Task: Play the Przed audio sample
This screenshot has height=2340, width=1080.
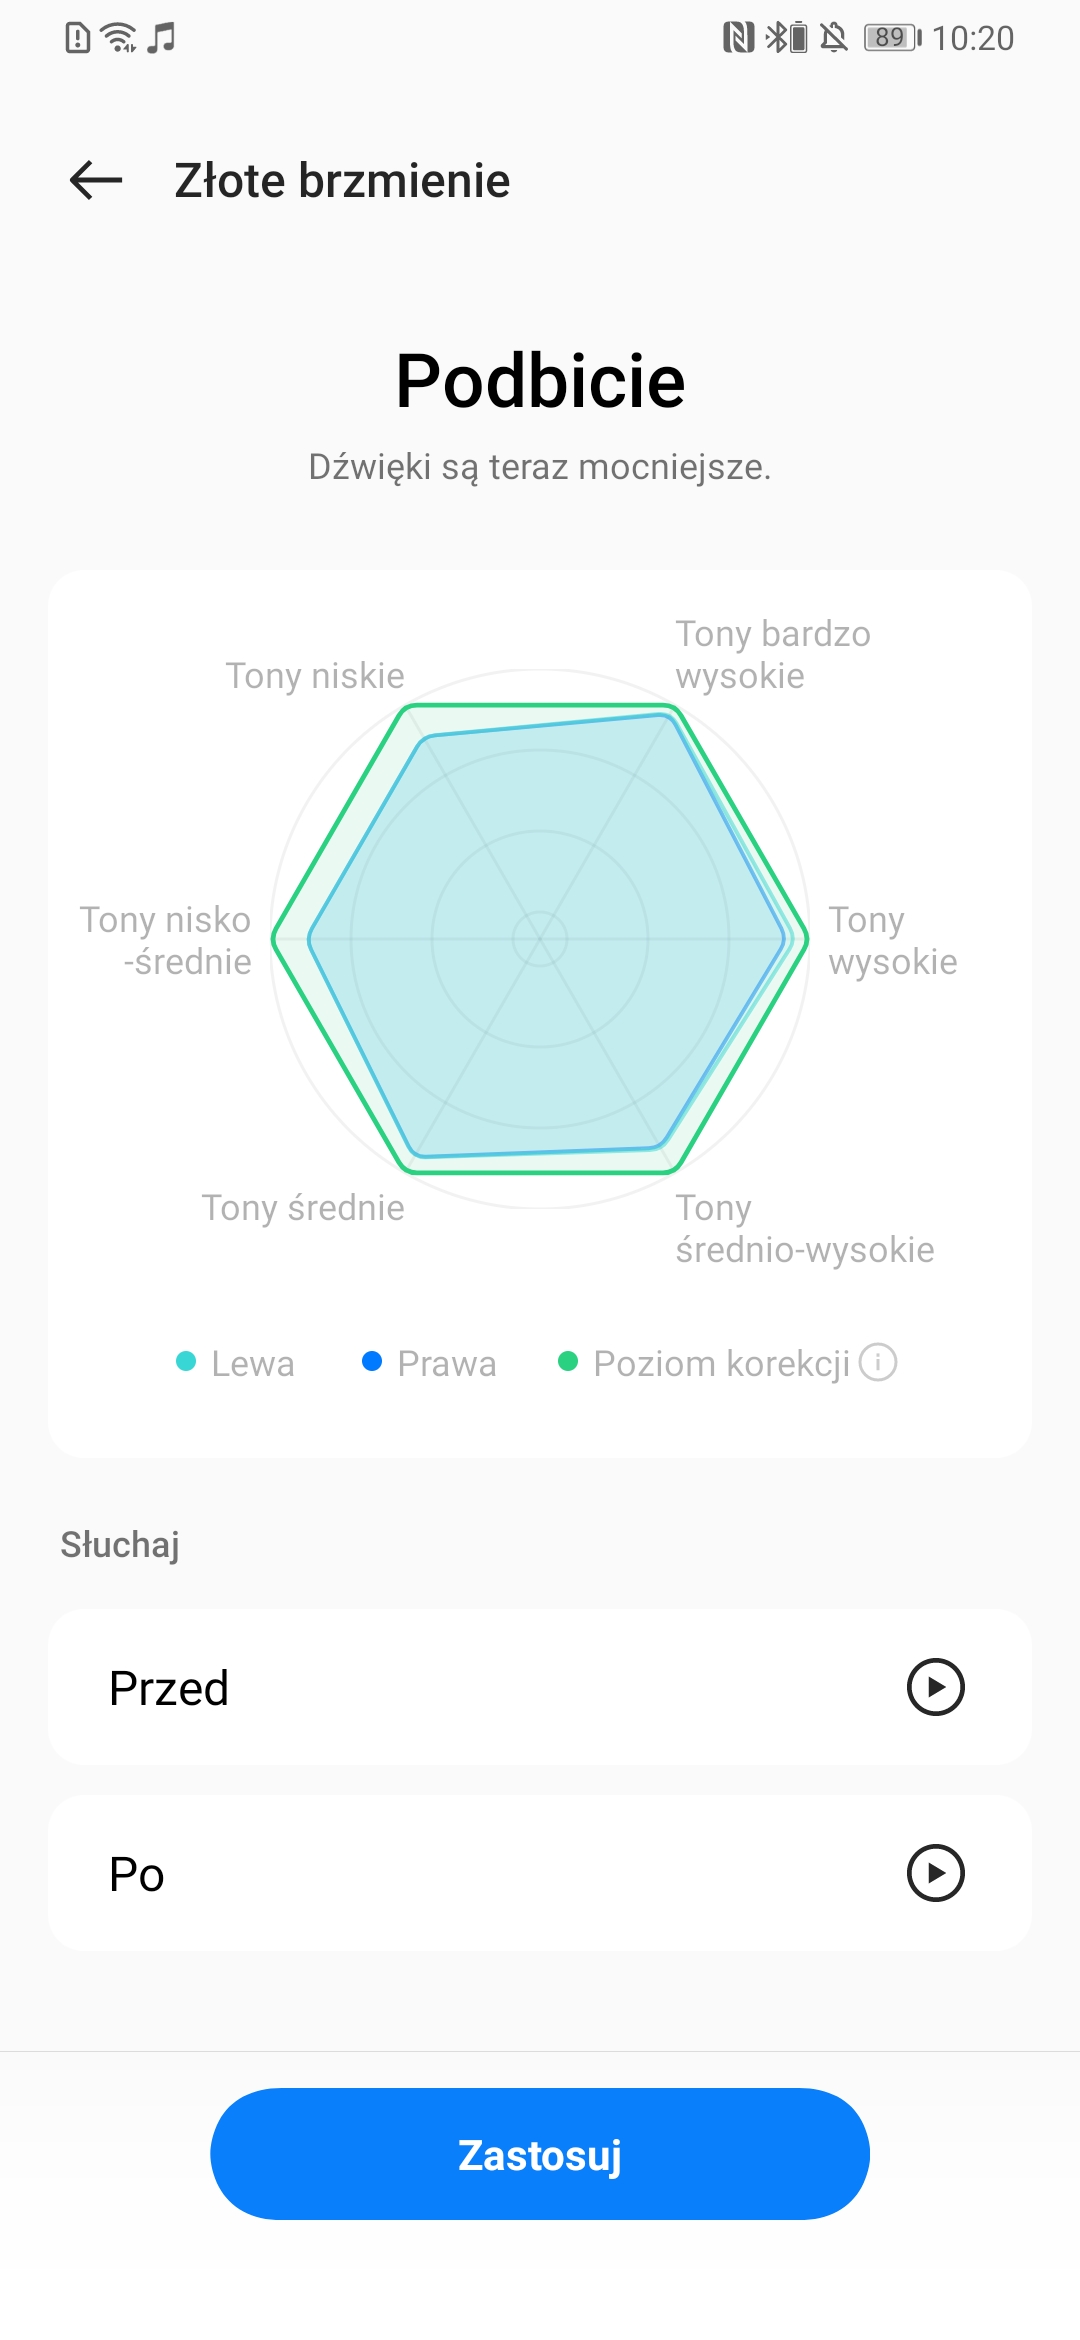Action: point(935,1687)
